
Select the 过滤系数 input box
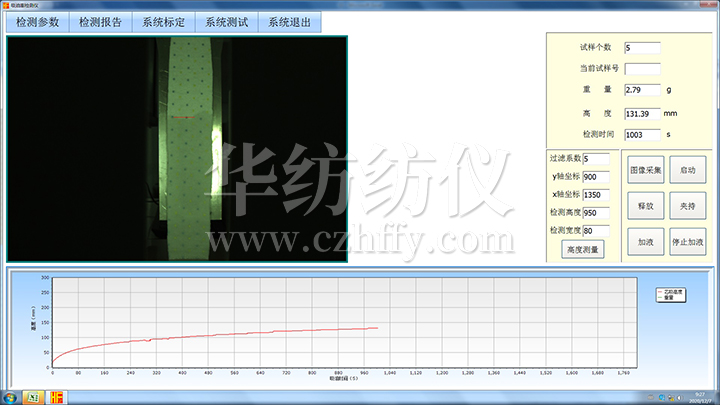tap(596, 158)
